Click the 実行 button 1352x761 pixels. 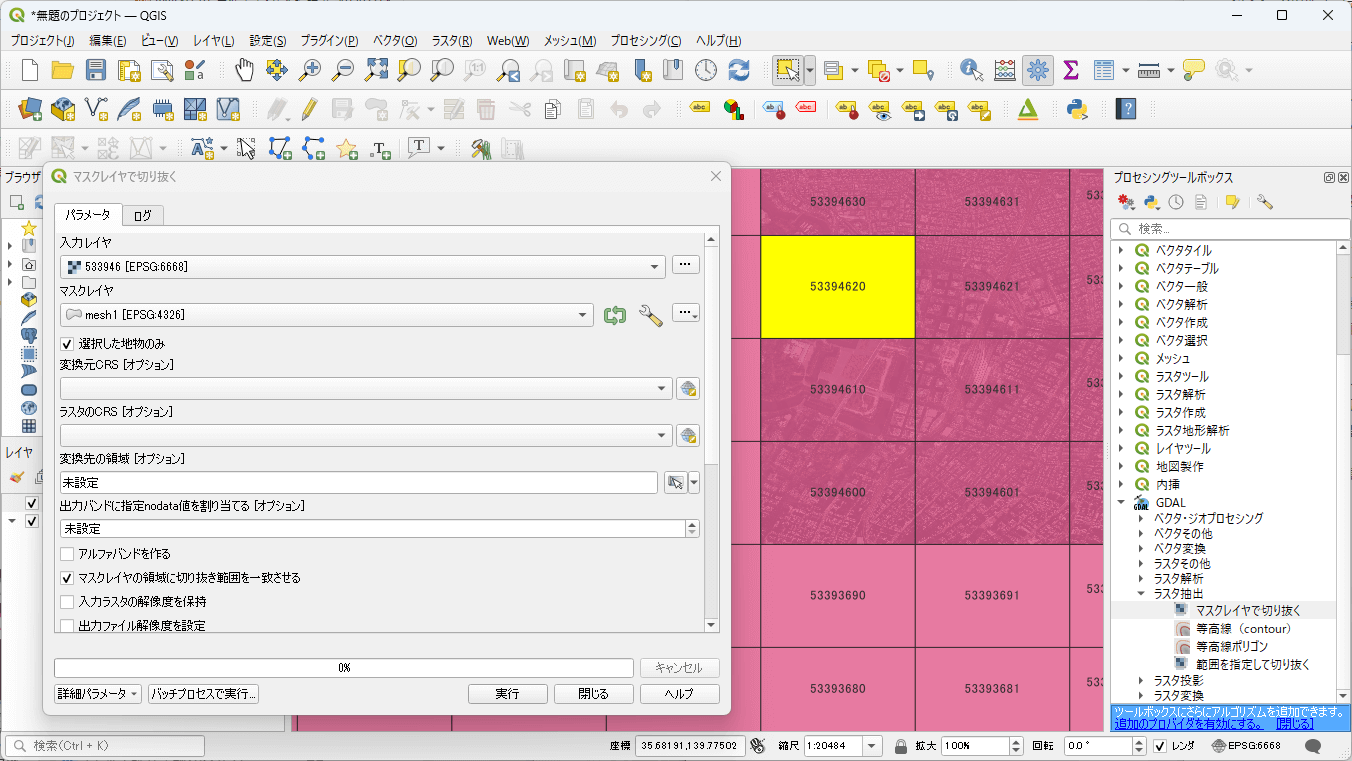tap(507, 694)
